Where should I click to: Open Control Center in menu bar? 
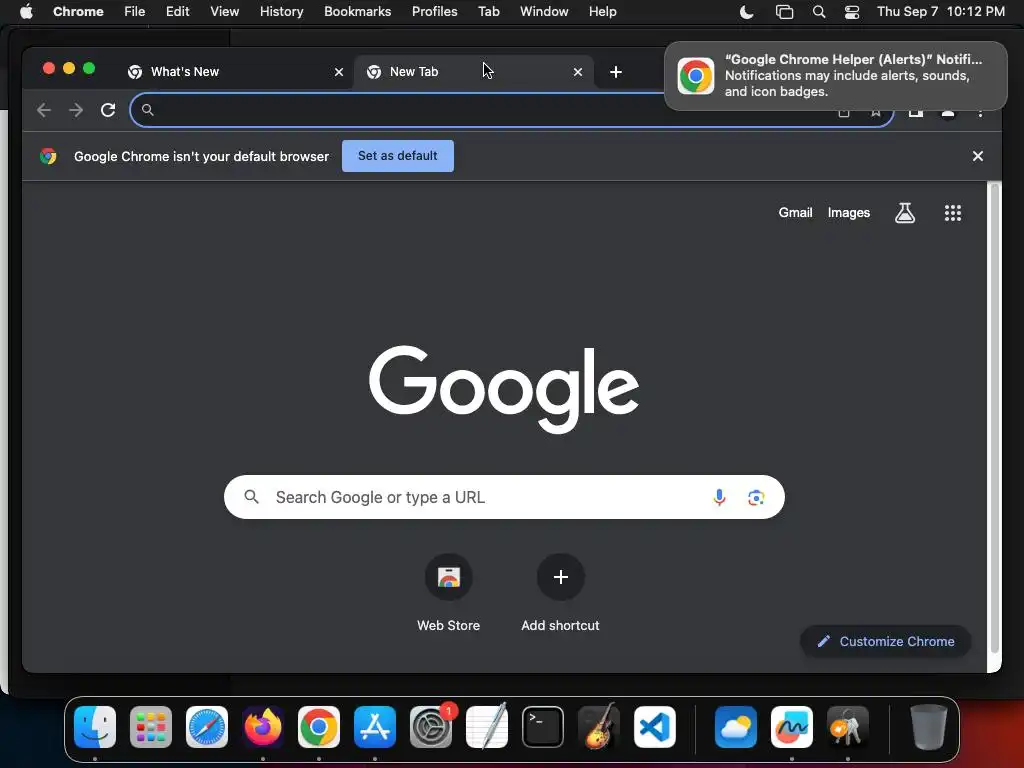click(852, 12)
